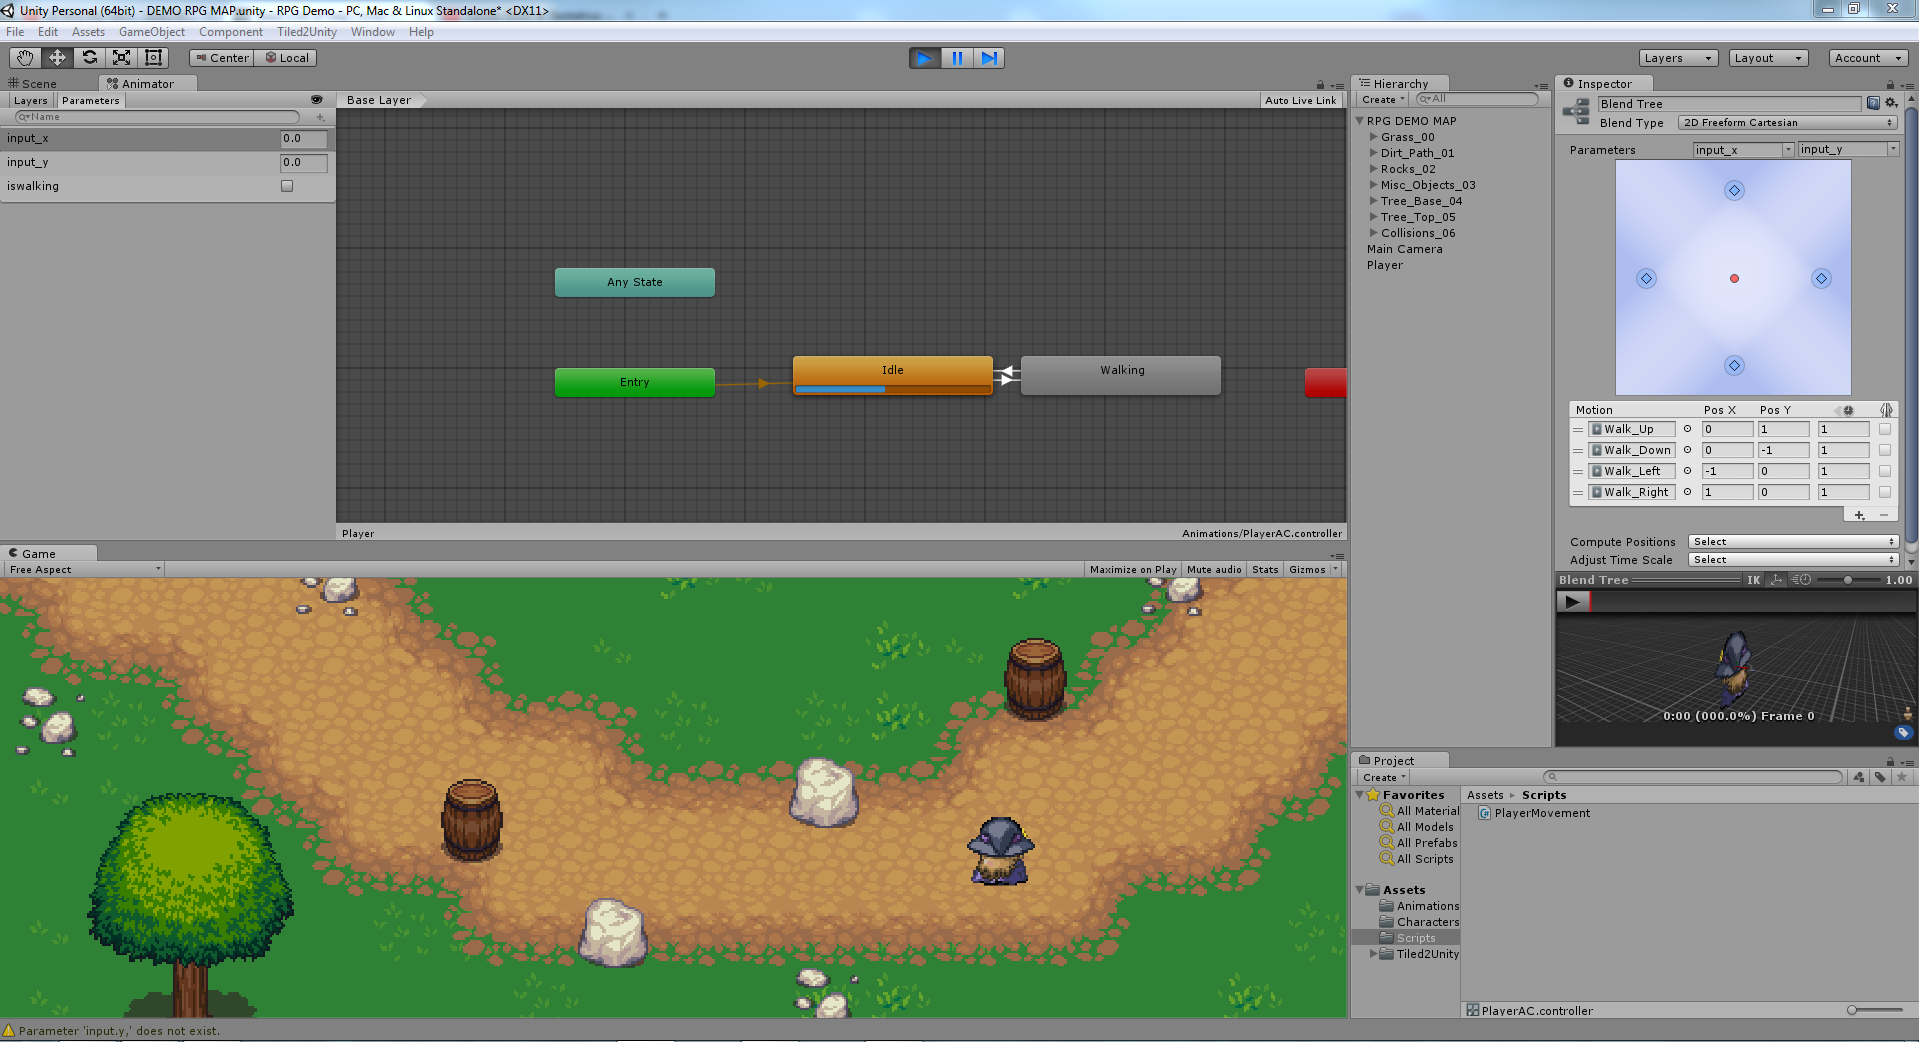Toggle the mirror checkbox for Walk_Right
The image size is (1919, 1042).
(1885, 492)
